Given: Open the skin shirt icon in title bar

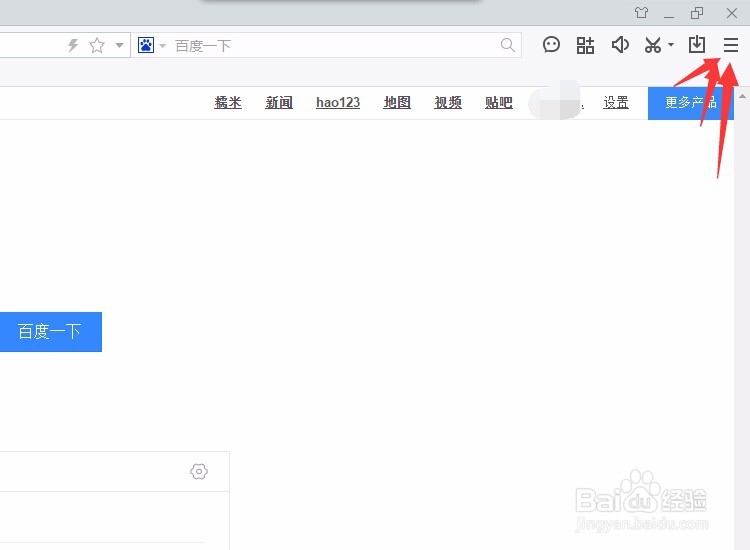Looking at the screenshot, I should 641,13.
